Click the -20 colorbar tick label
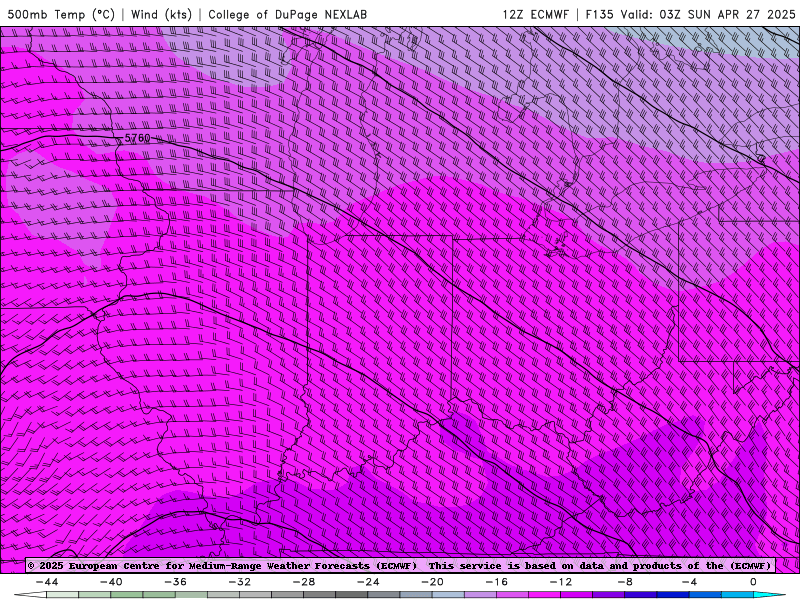The width and height of the screenshot is (800, 600). [x=432, y=582]
